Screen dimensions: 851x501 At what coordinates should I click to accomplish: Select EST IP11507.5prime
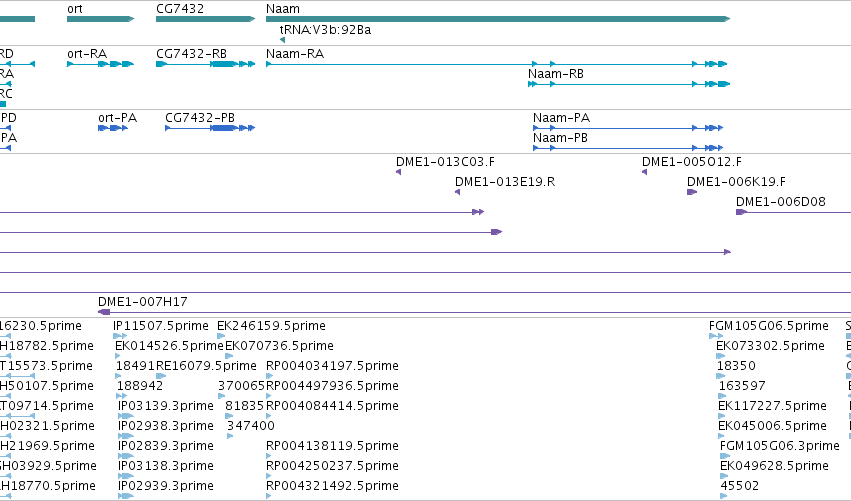(x=161, y=326)
